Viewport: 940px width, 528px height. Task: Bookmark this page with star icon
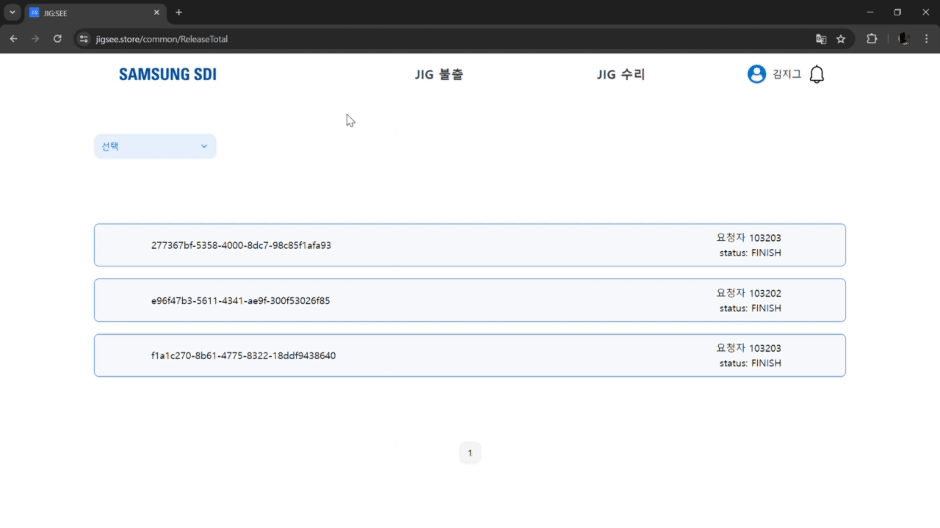point(841,39)
